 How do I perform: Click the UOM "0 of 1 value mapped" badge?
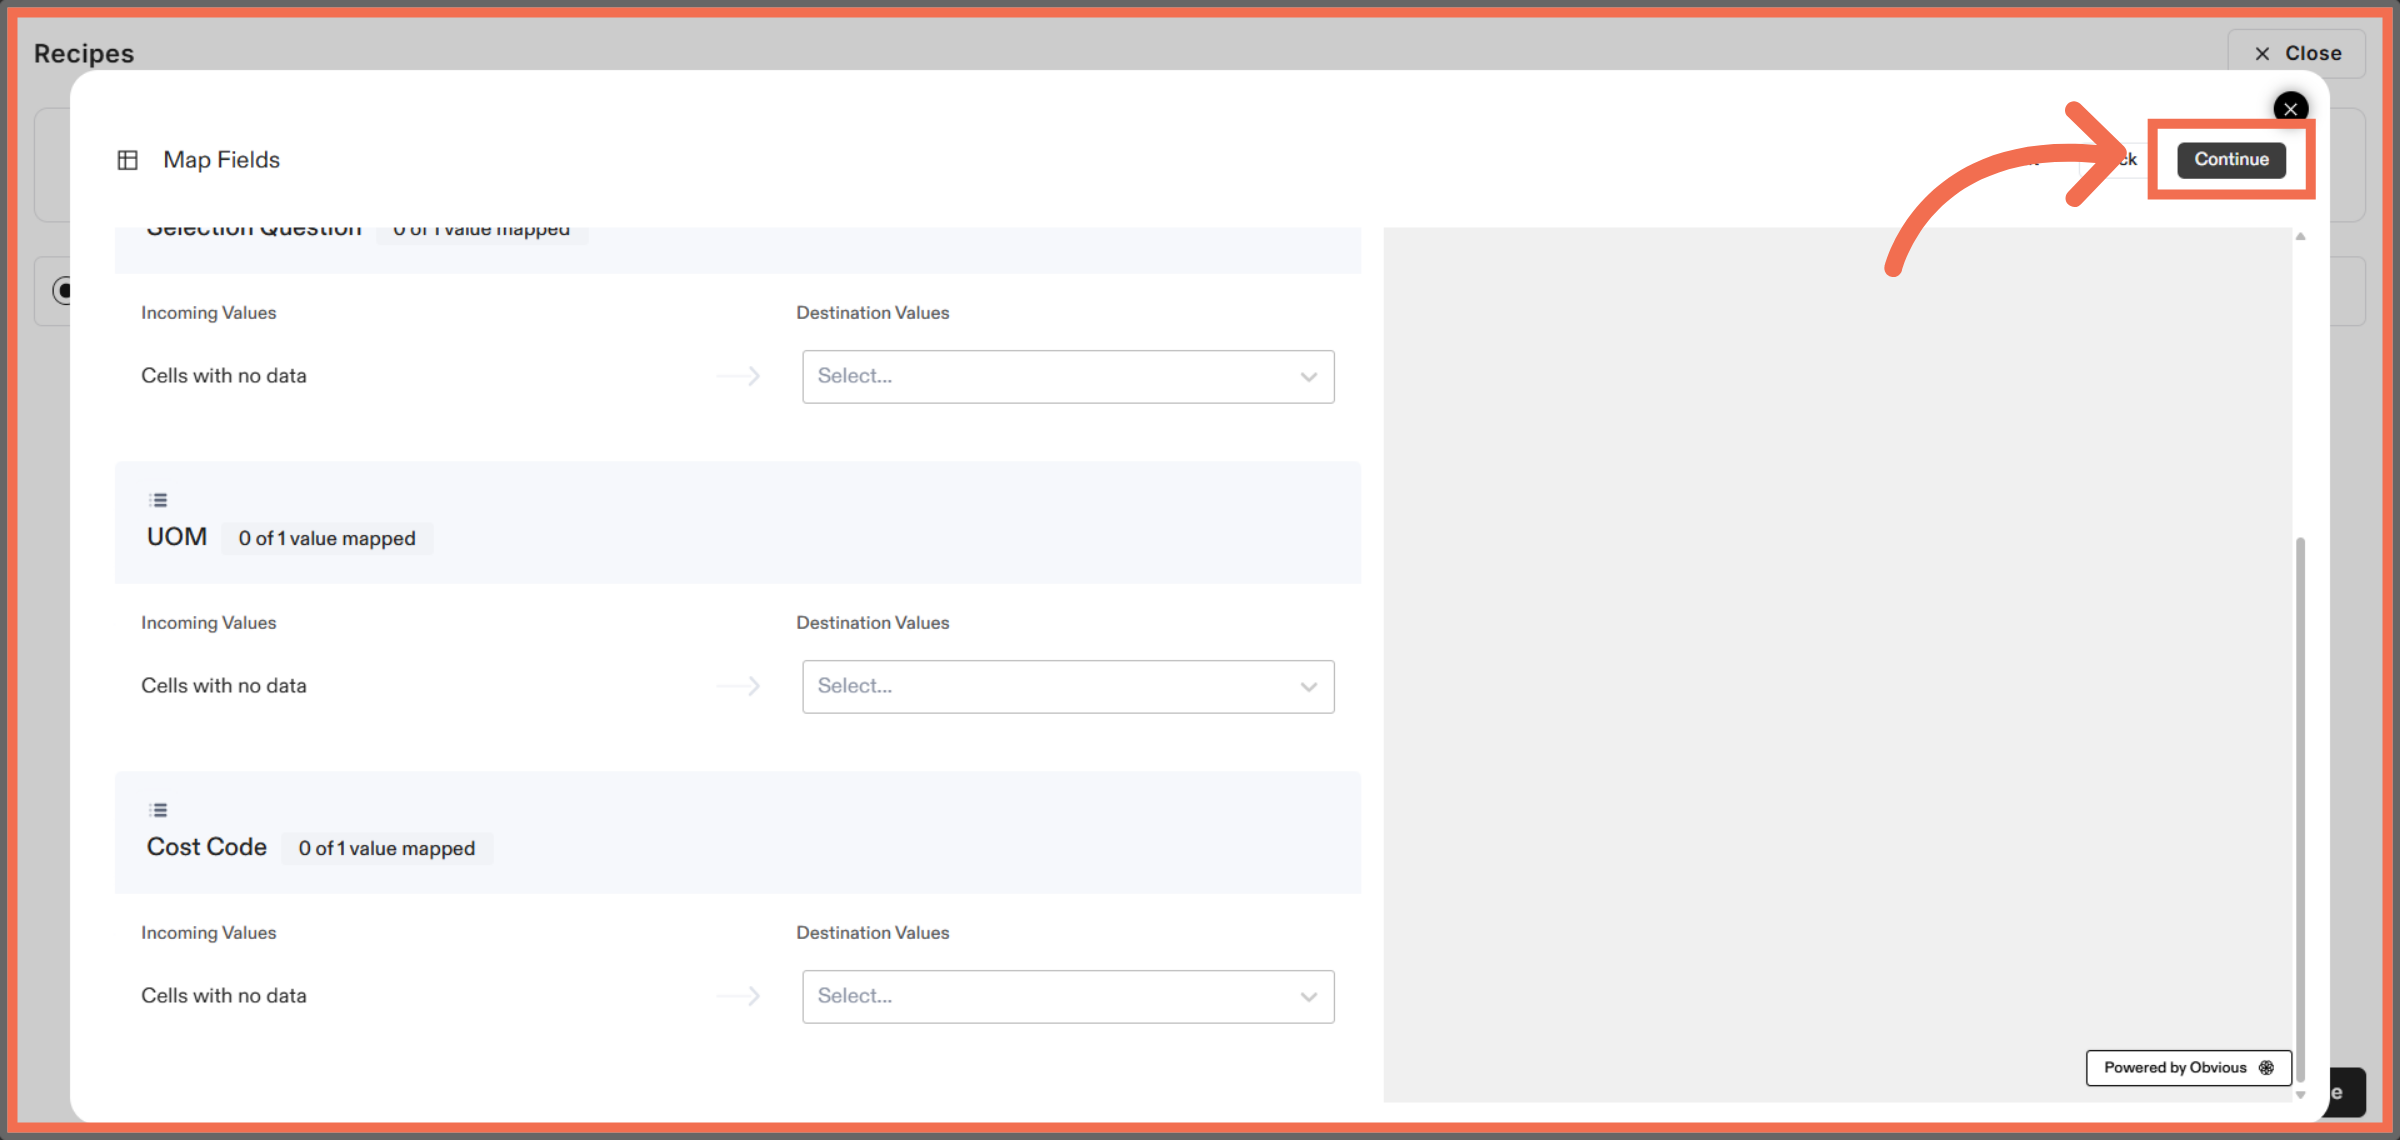pos(327,539)
